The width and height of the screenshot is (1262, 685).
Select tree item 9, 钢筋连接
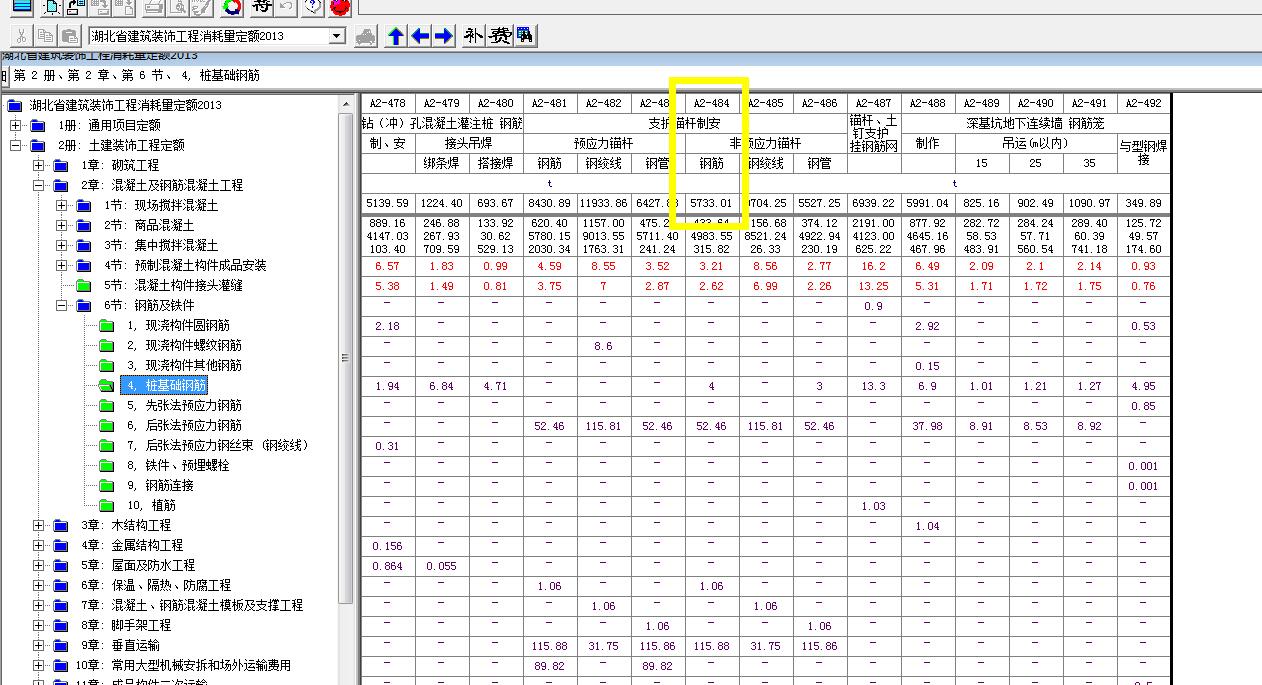click(159, 485)
